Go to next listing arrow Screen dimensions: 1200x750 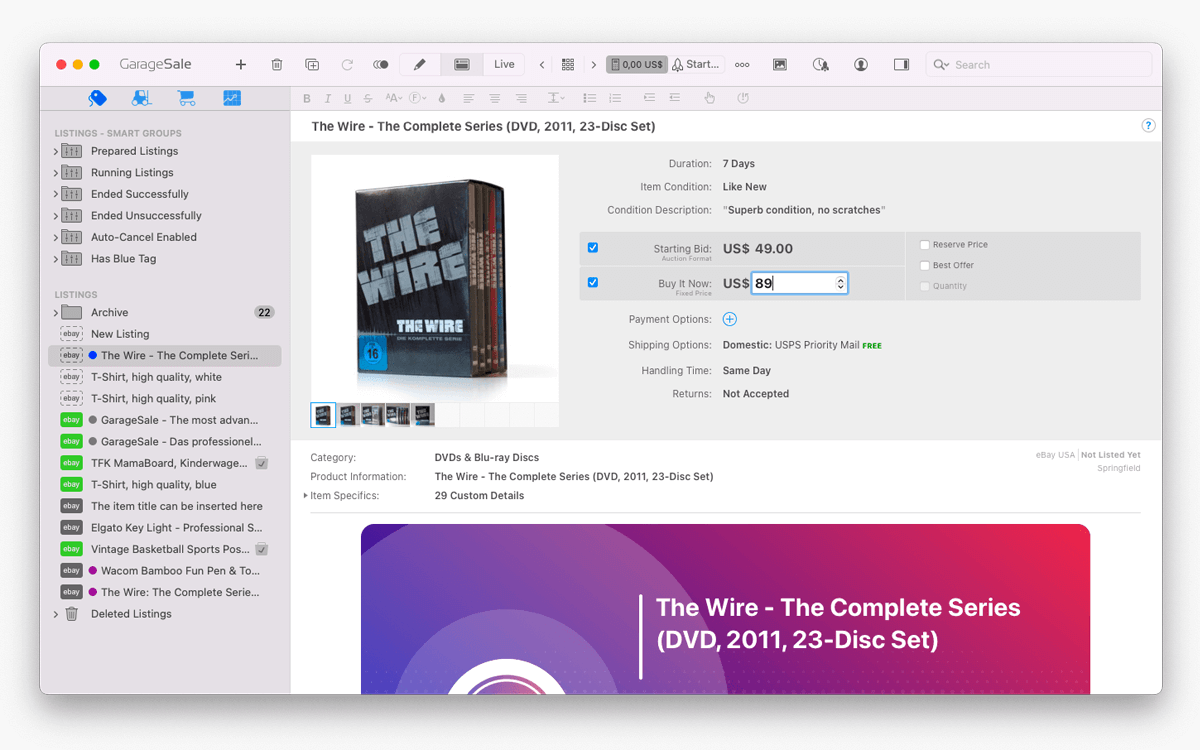click(x=593, y=64)
